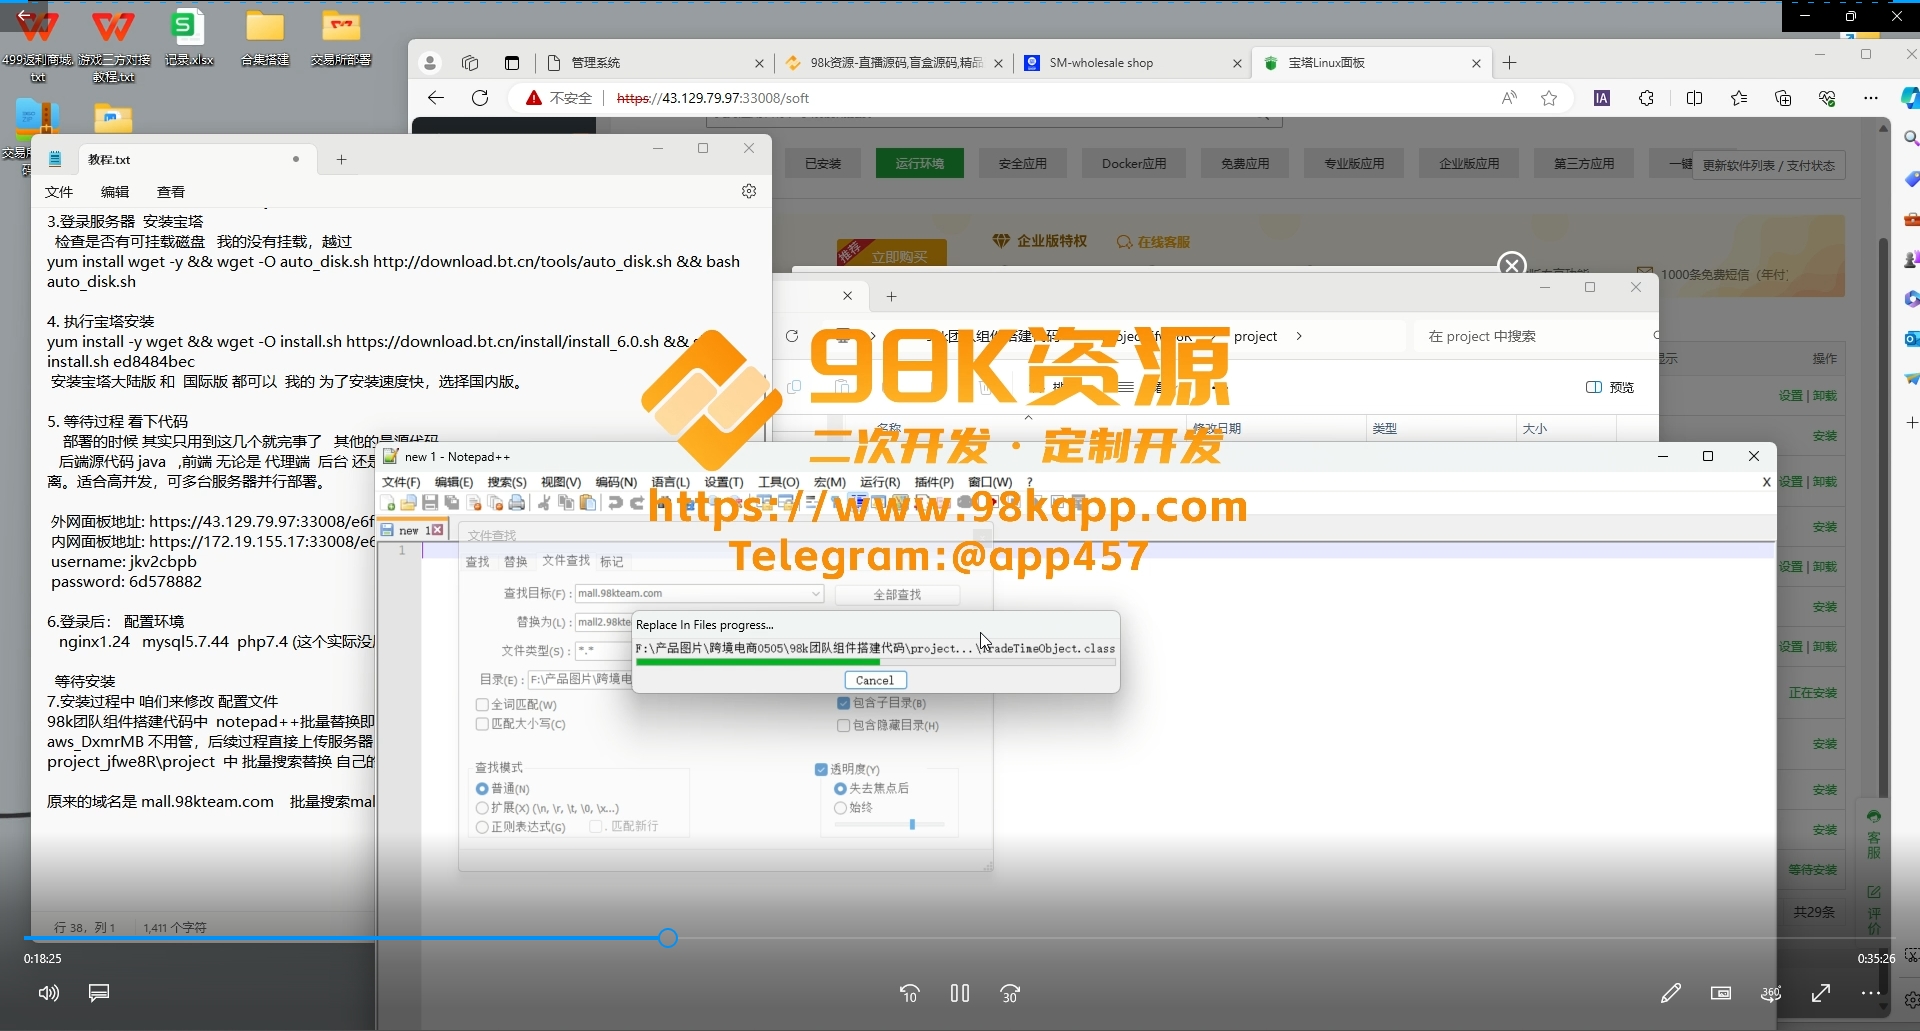Enable the 全词匹配(W) checkbox
Screen dimensions: 1920x1031
tap(482, 705)
